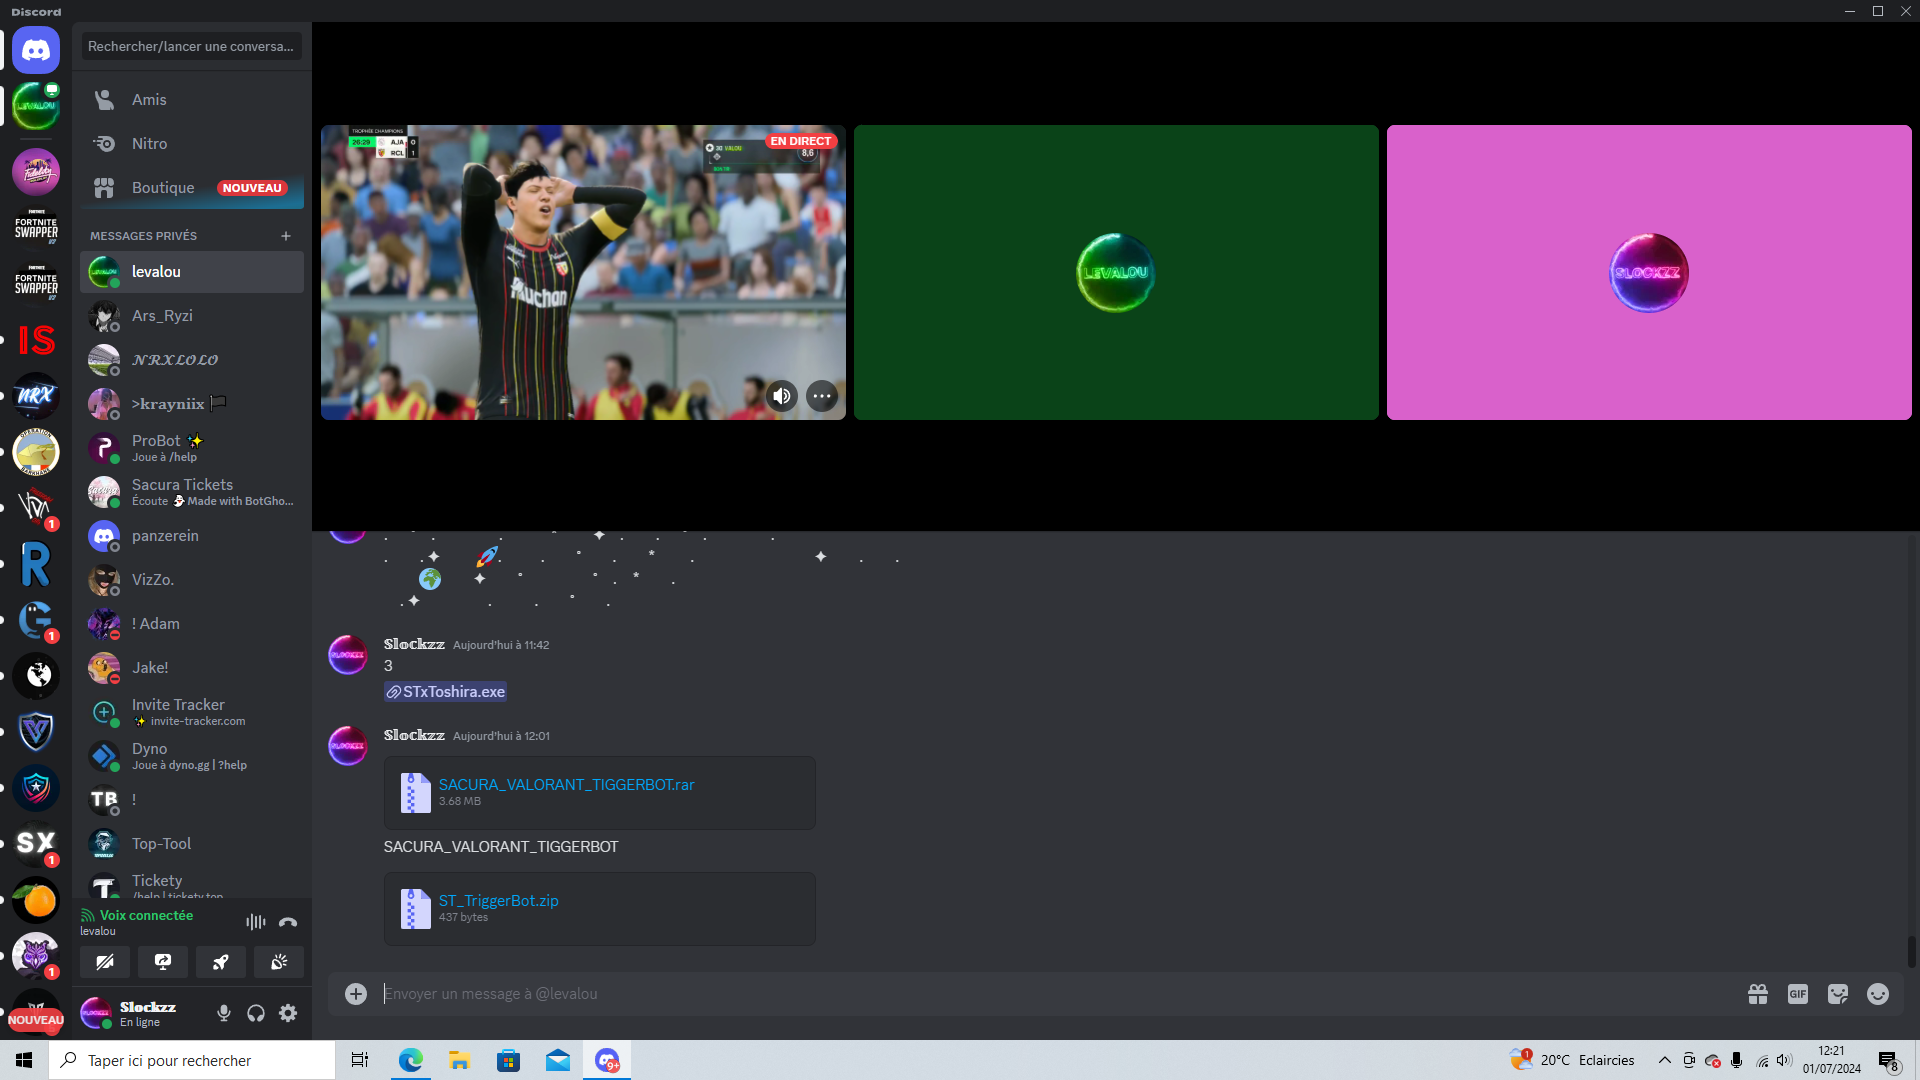
Task: Disconnect from the voice call
Action: (x=288, y=922)
